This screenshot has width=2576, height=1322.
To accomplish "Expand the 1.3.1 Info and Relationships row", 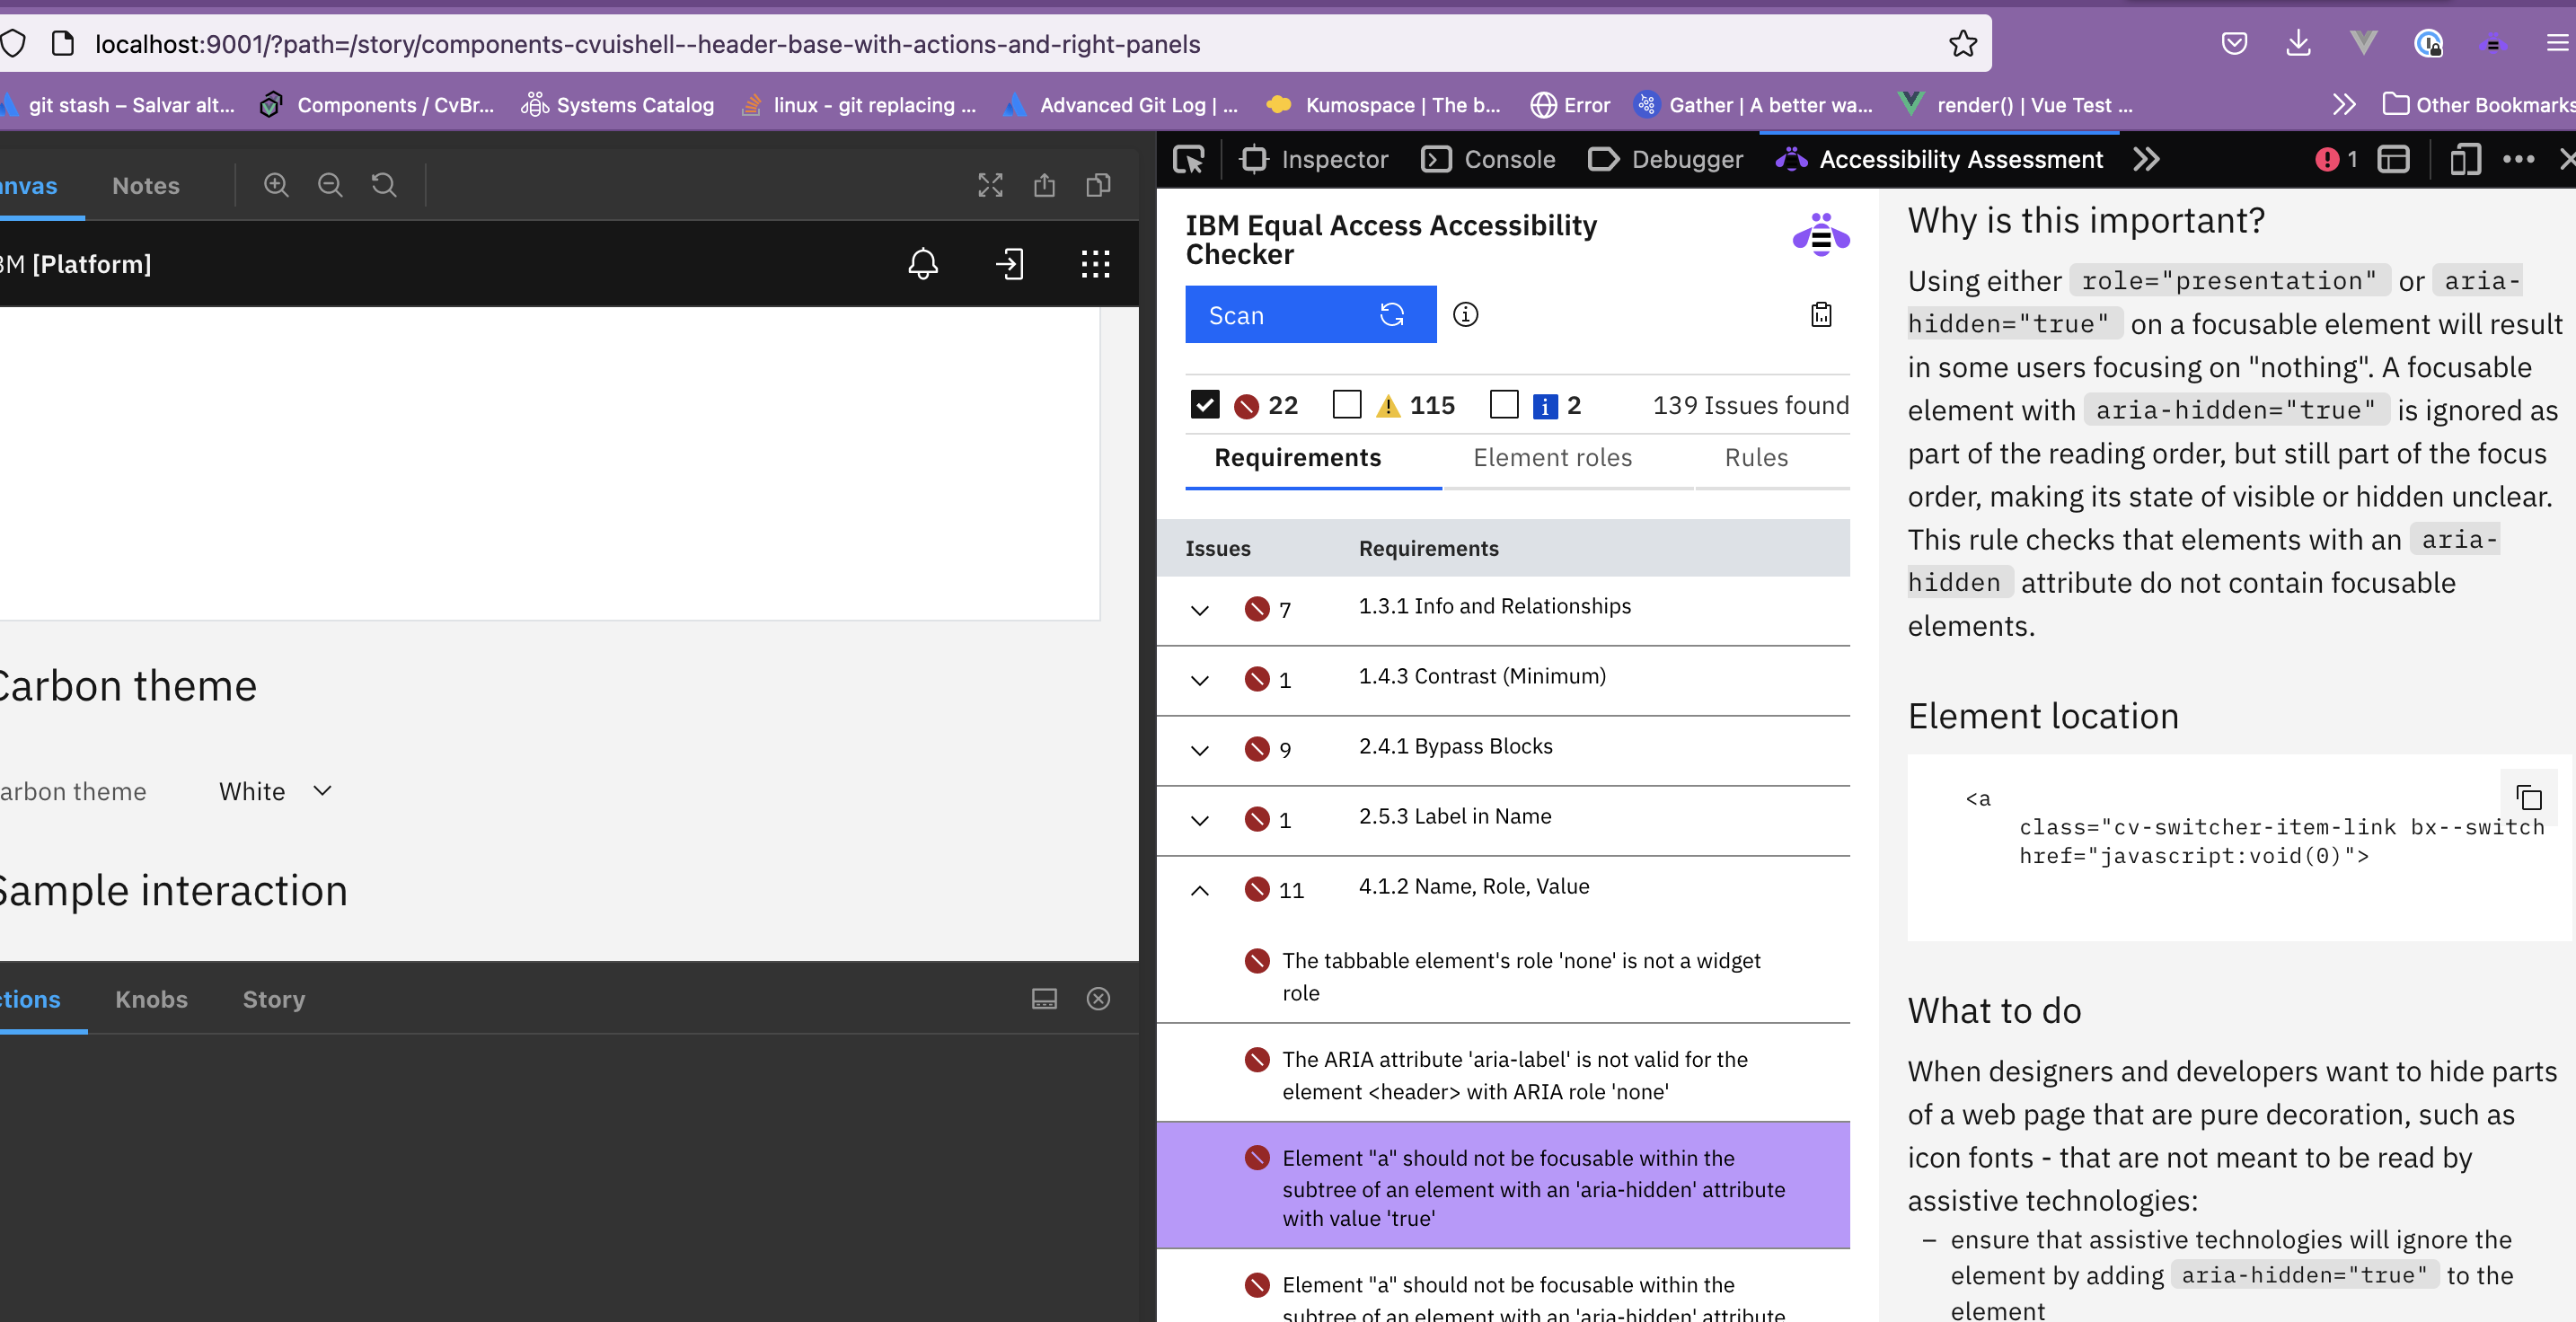I will pyautogui.click(x=1200, y=610).
